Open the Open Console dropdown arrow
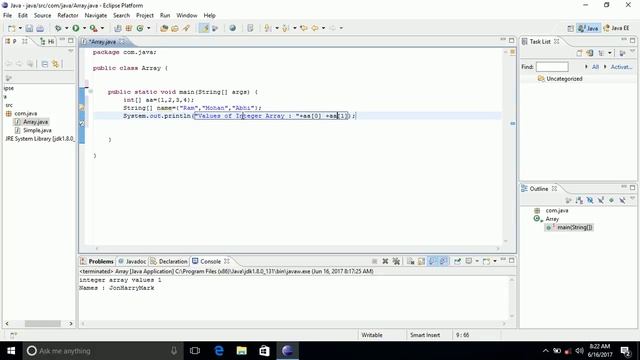The width and height of the screenshot is (640, 360). tap(494, 261)
